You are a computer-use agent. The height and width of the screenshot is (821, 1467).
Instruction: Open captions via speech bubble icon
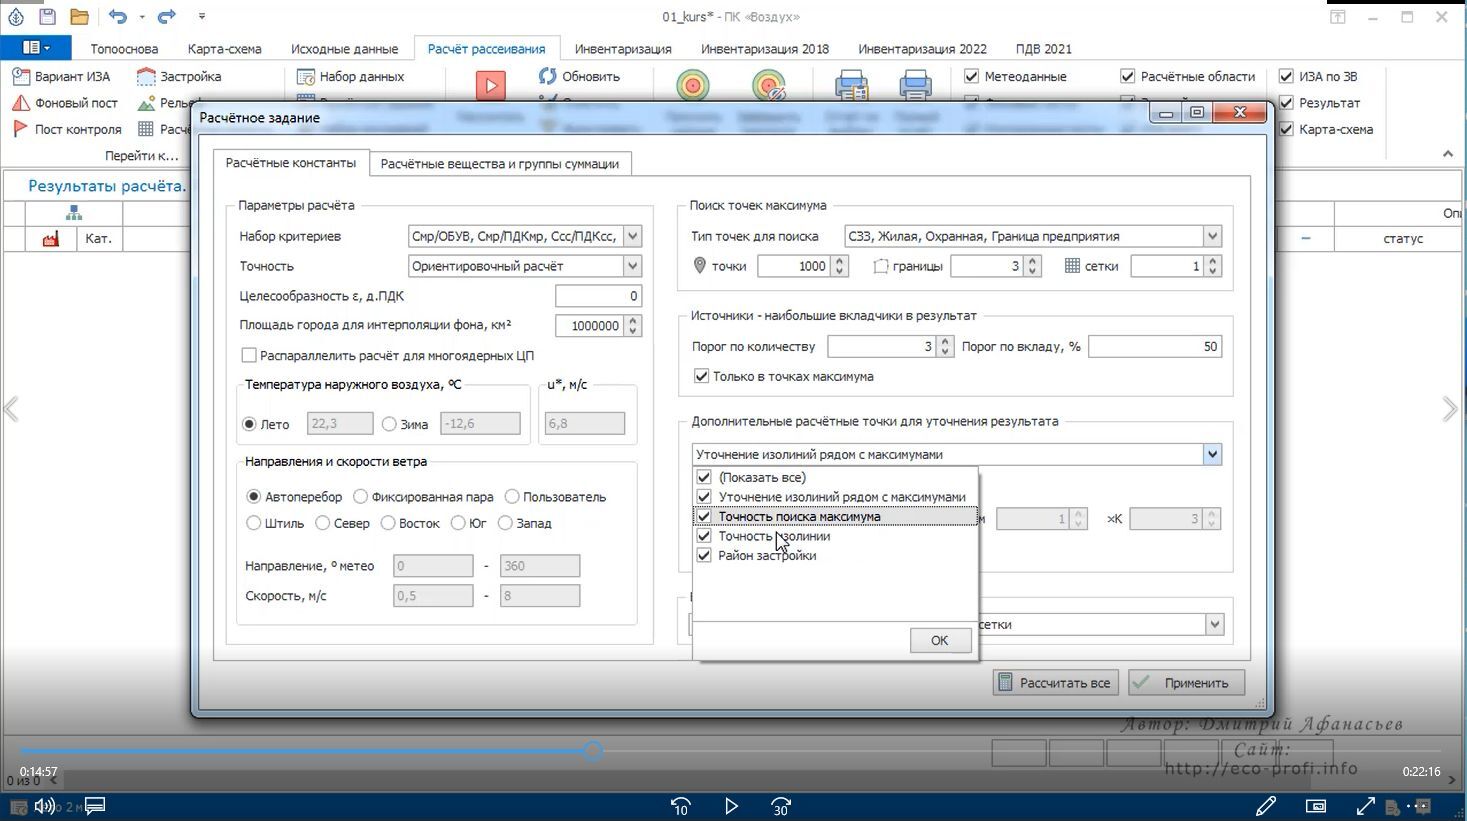coord(95,806)
